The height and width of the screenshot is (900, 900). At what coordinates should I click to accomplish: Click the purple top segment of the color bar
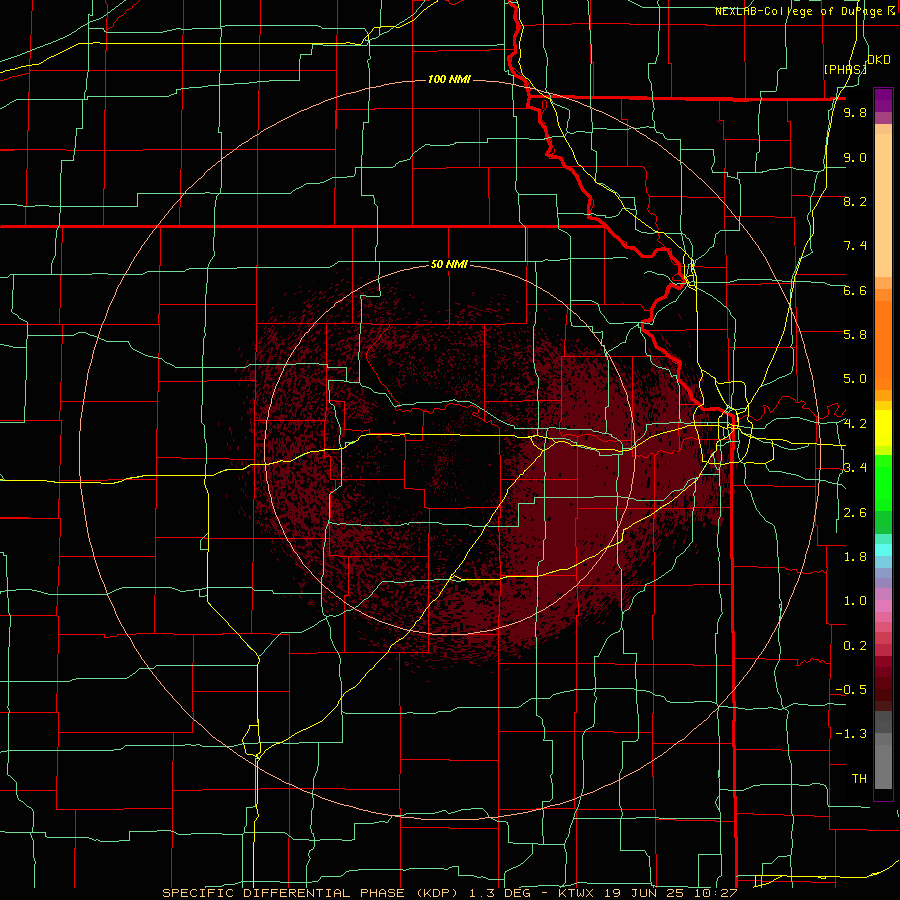pyautogui.click(x=883, y=100)
